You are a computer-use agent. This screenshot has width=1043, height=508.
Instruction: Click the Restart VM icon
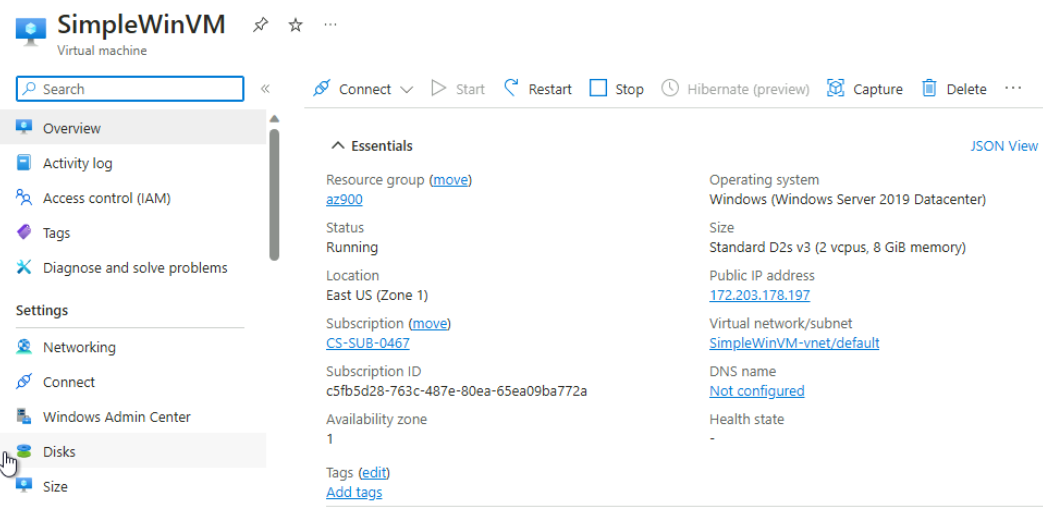tap(512, 89)
